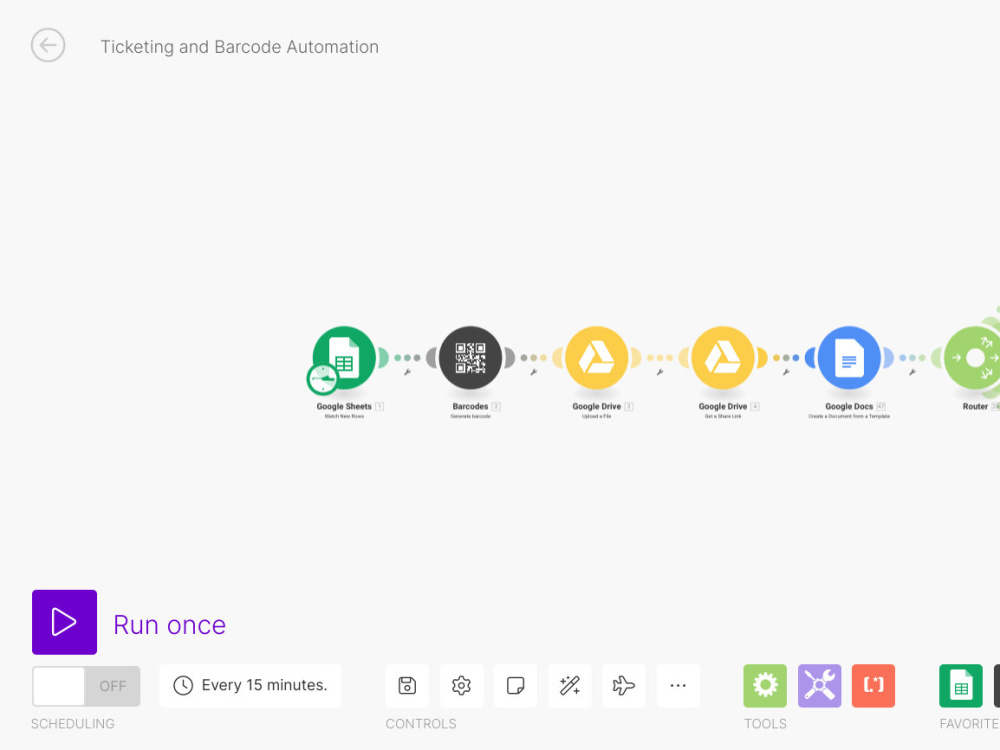Click the wrench filter before the Google Docs module
Viewport: 1000px width, 750px height.
click(x=786, y=372)
